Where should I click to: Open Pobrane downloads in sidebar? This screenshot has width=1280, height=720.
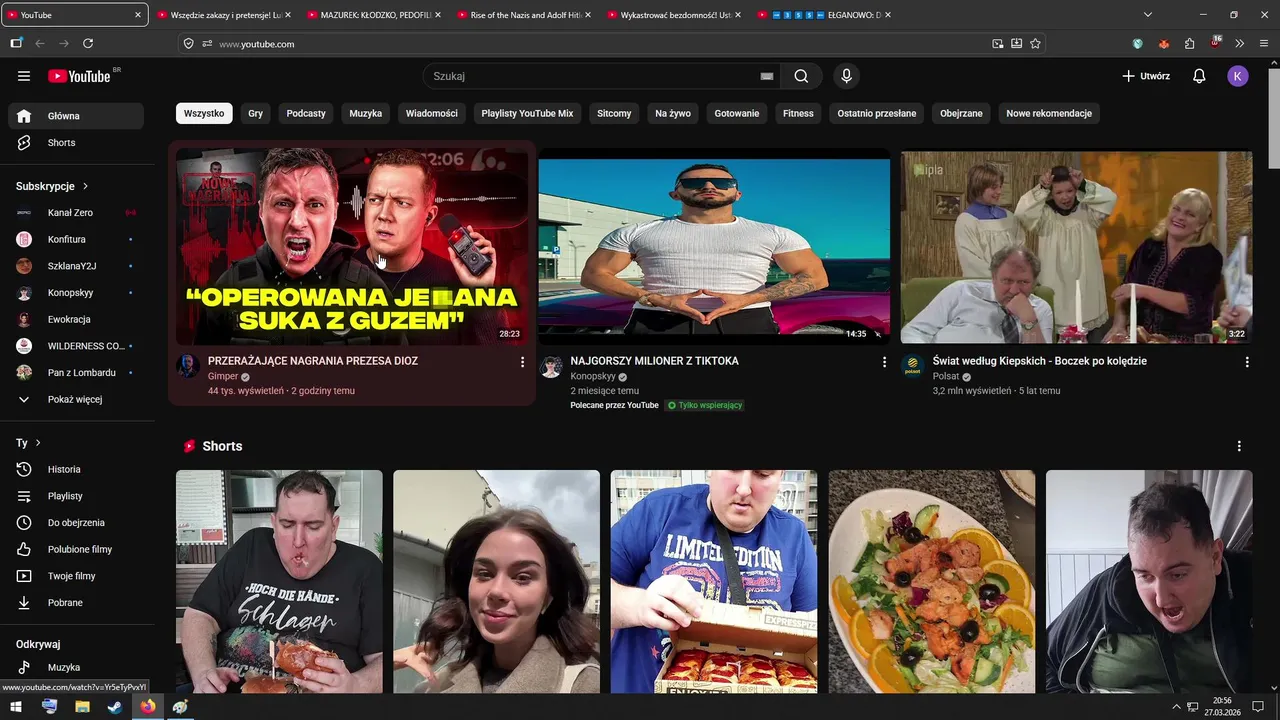[76, 603]
